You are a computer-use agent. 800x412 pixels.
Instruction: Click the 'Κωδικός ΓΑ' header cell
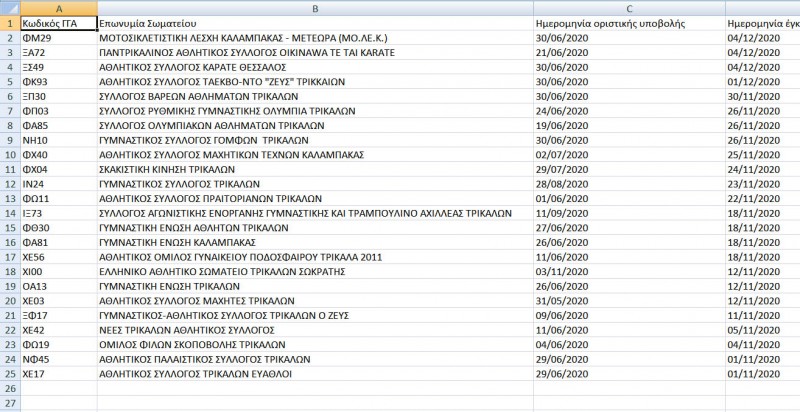point(56,22)
